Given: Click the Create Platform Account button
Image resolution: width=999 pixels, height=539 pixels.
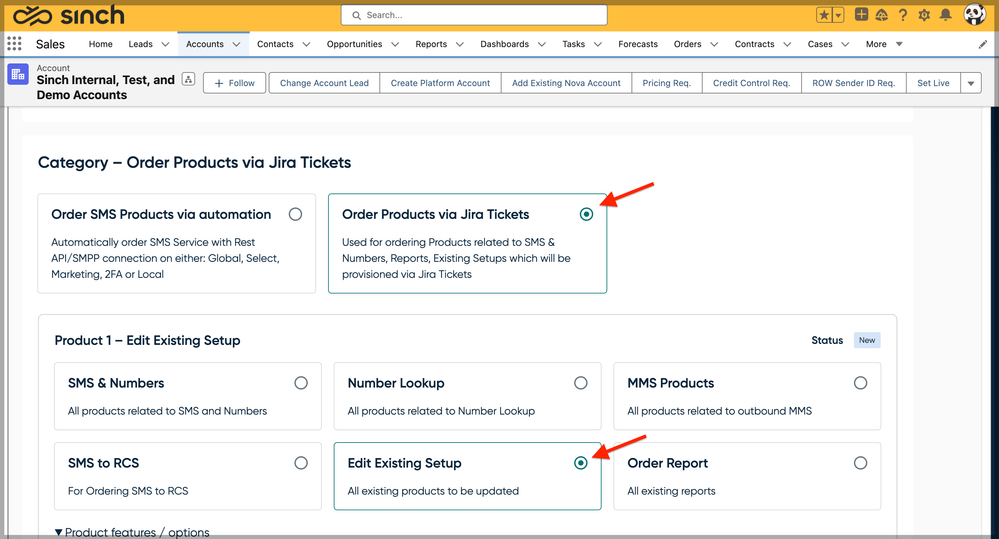Looking at the screenshot, I should coord(440,83).
